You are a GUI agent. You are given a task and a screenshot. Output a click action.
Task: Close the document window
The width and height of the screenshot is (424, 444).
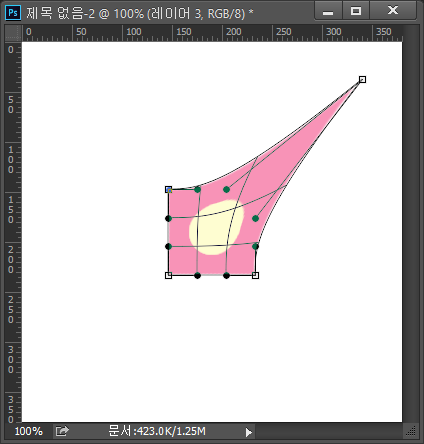click(393, 11)
